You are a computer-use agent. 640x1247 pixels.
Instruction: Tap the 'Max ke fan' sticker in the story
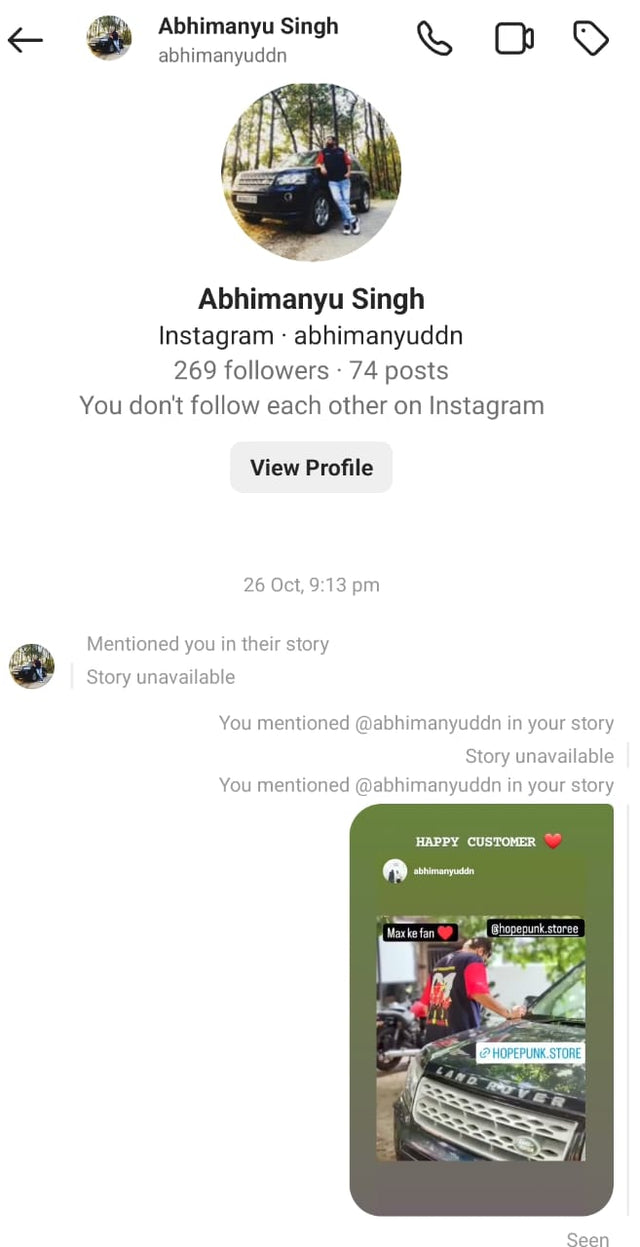[x=420, y=933]
